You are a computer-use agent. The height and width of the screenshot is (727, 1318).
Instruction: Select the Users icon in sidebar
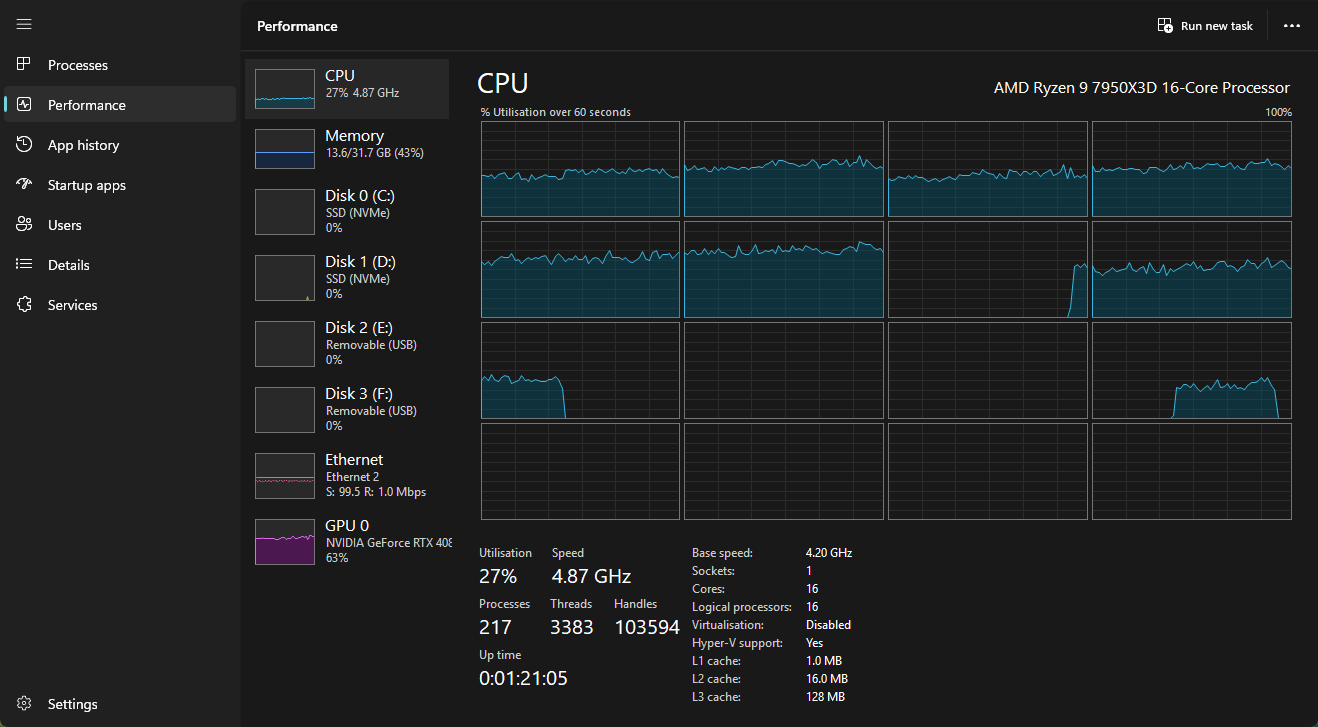pyautogui.click(x=25, y=225)
